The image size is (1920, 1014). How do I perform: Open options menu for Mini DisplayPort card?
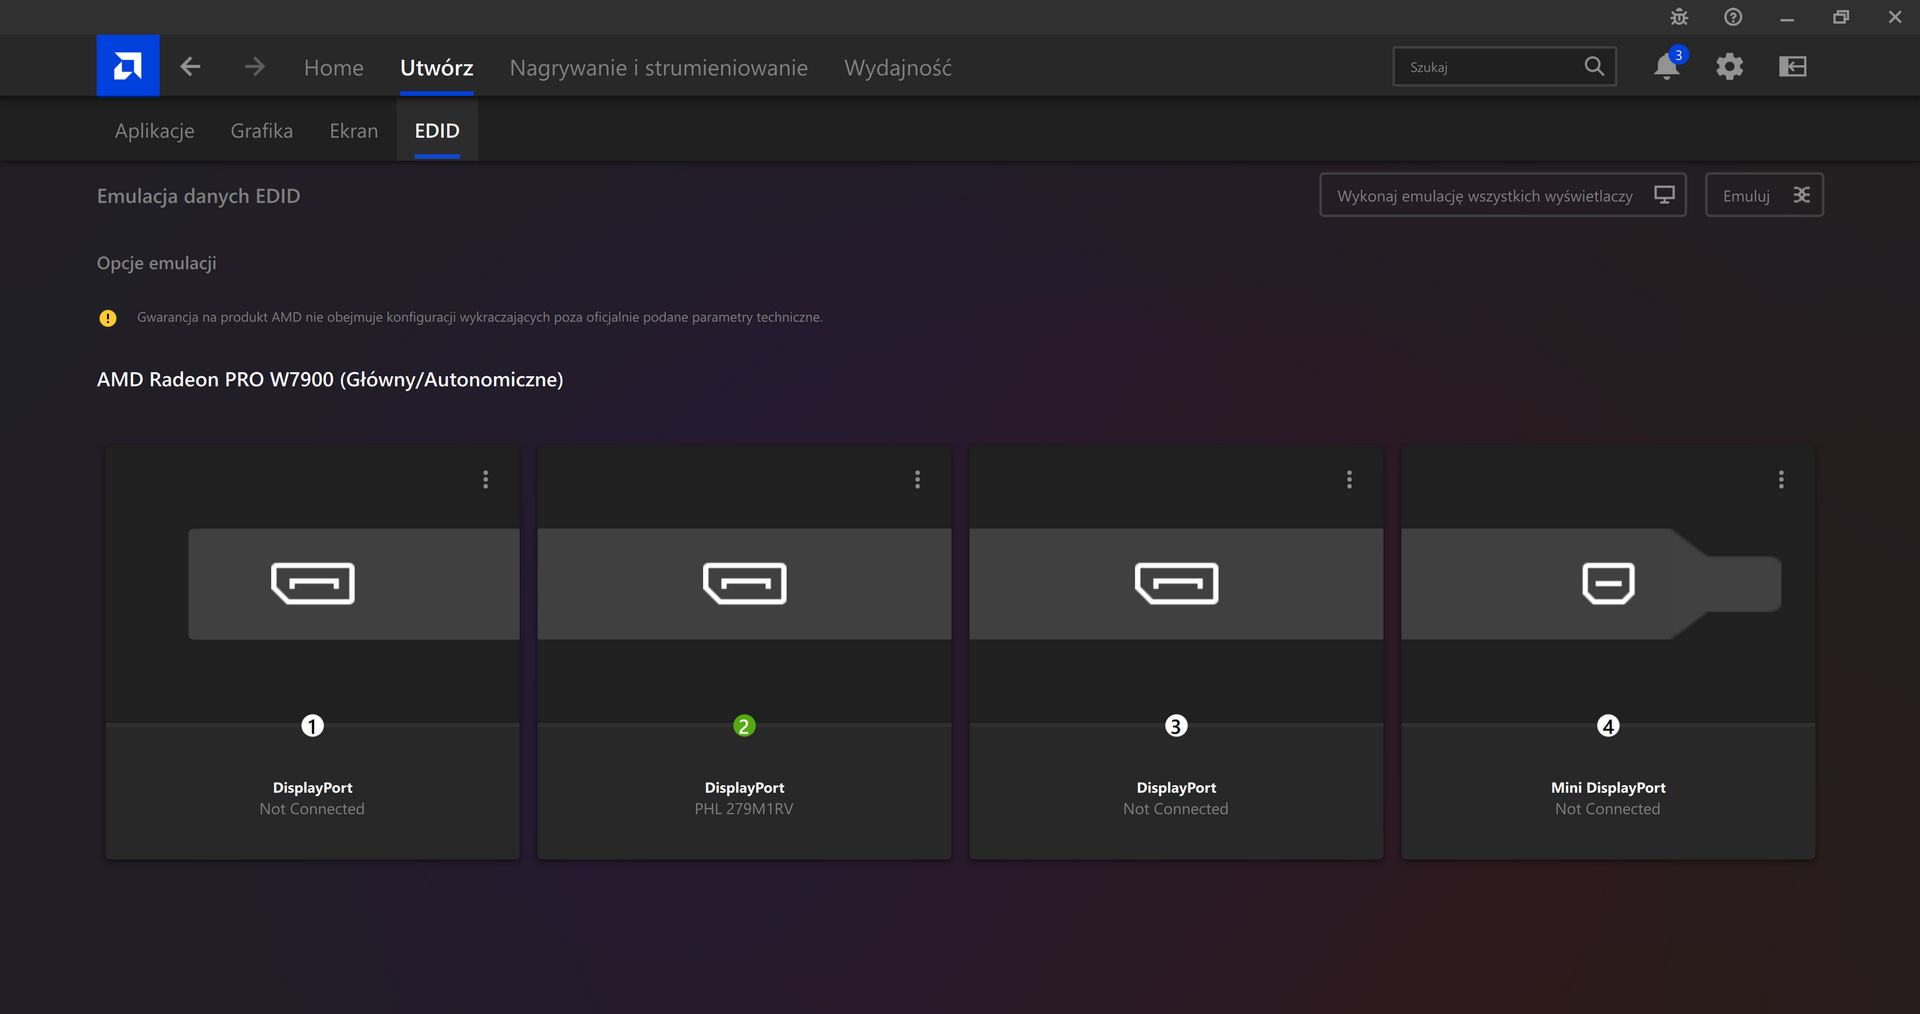tap(1781, 480)
